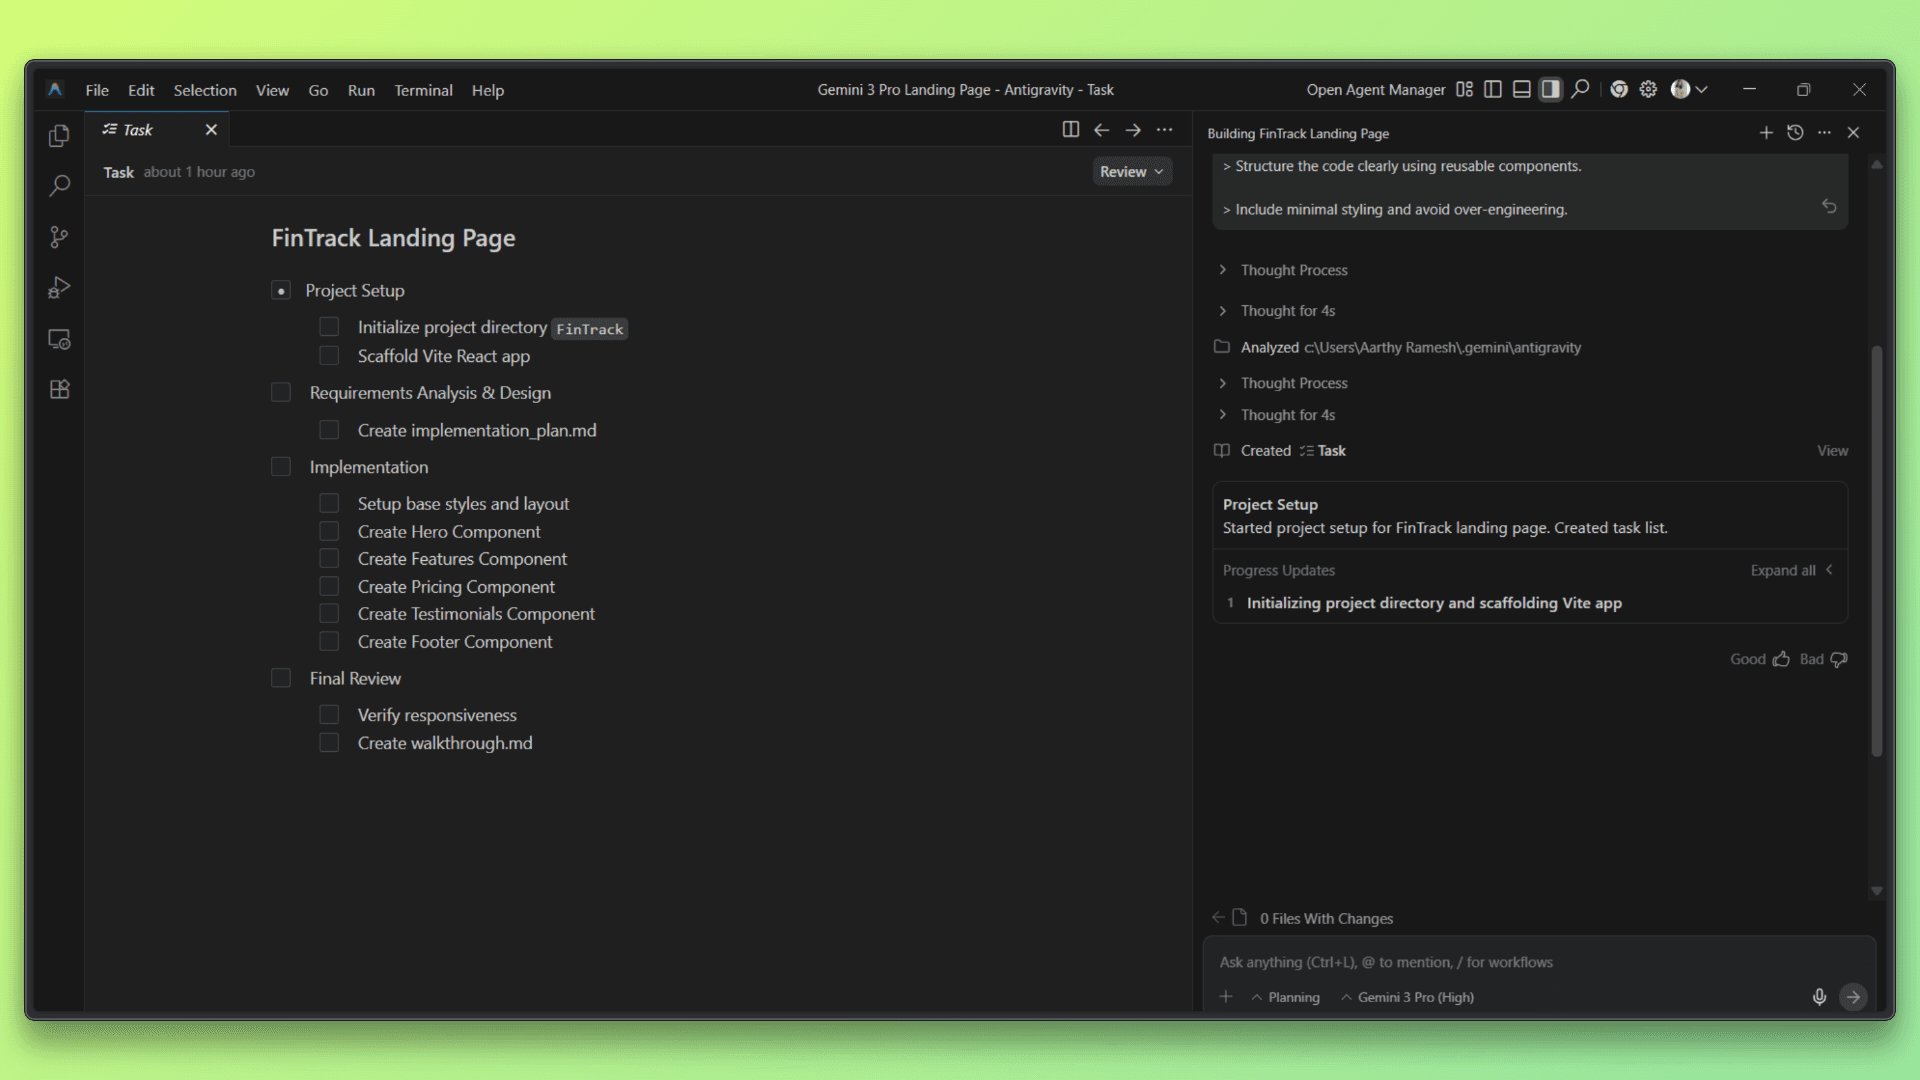Open the Review dropdown
This screenshot has height=1080, width=1920.
tap(1131, 172)
